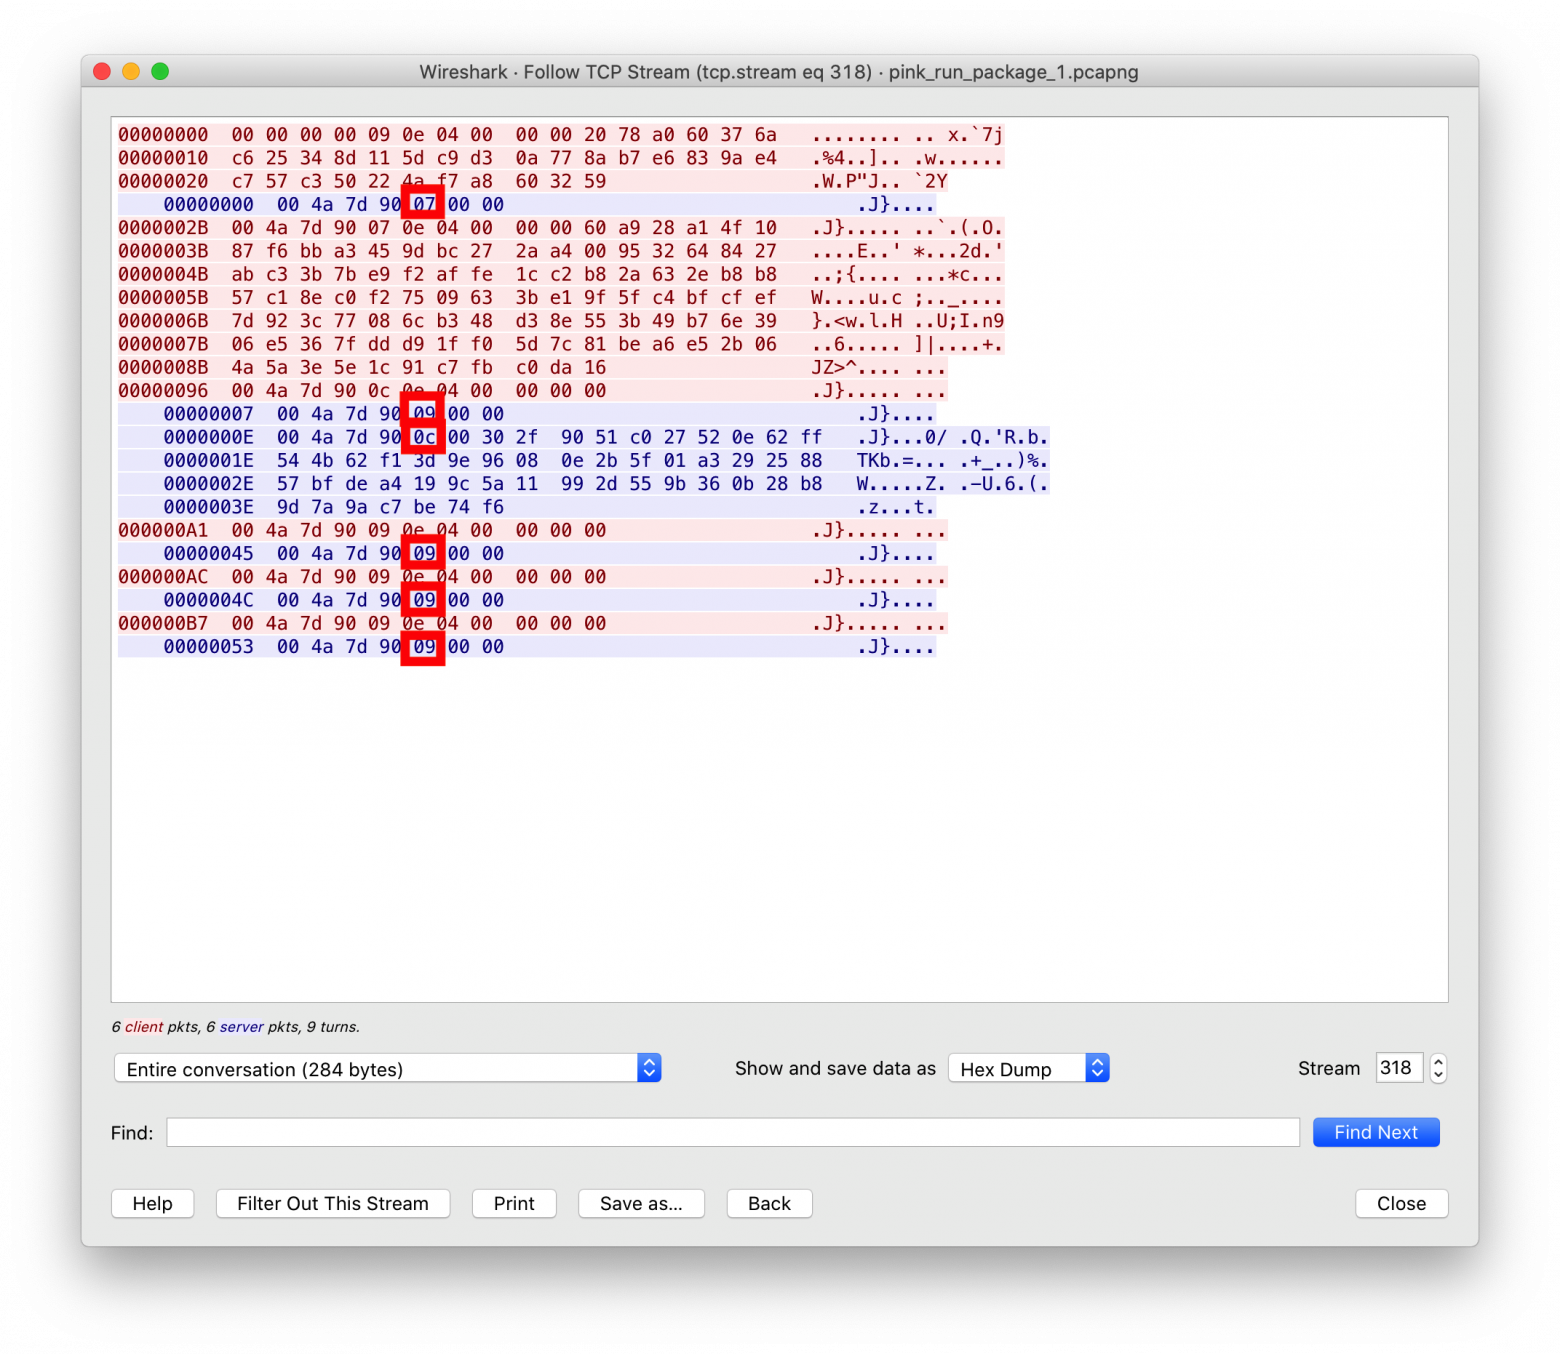Click the green zoom button in title bar

[x=161, y=71]
